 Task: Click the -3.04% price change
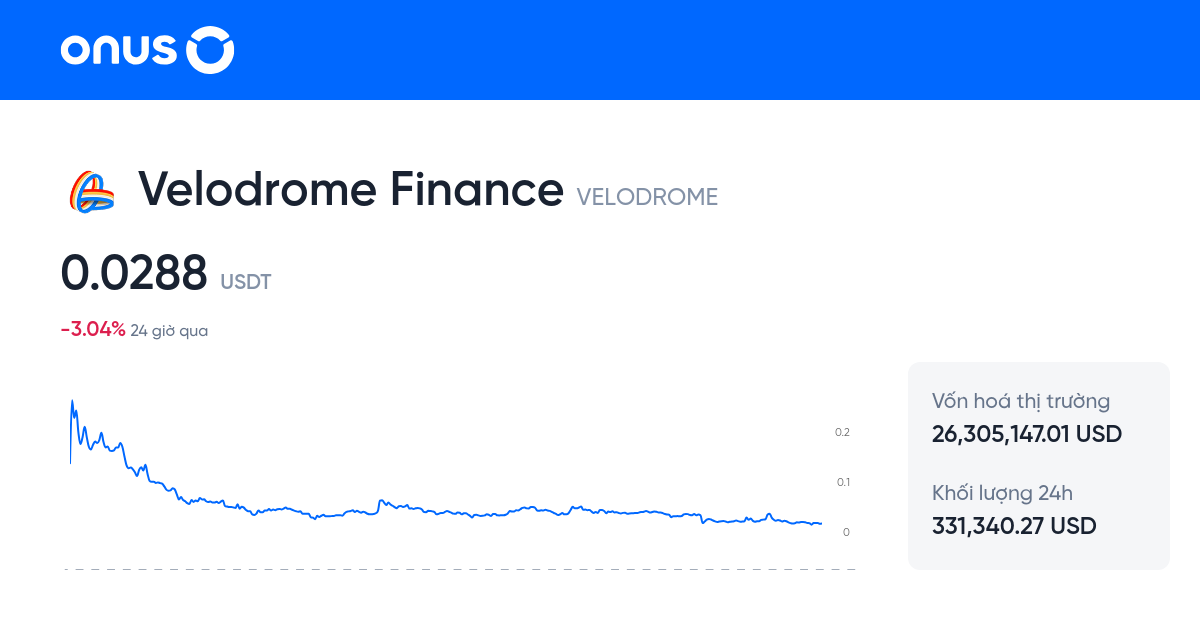(x=93, y=329)
